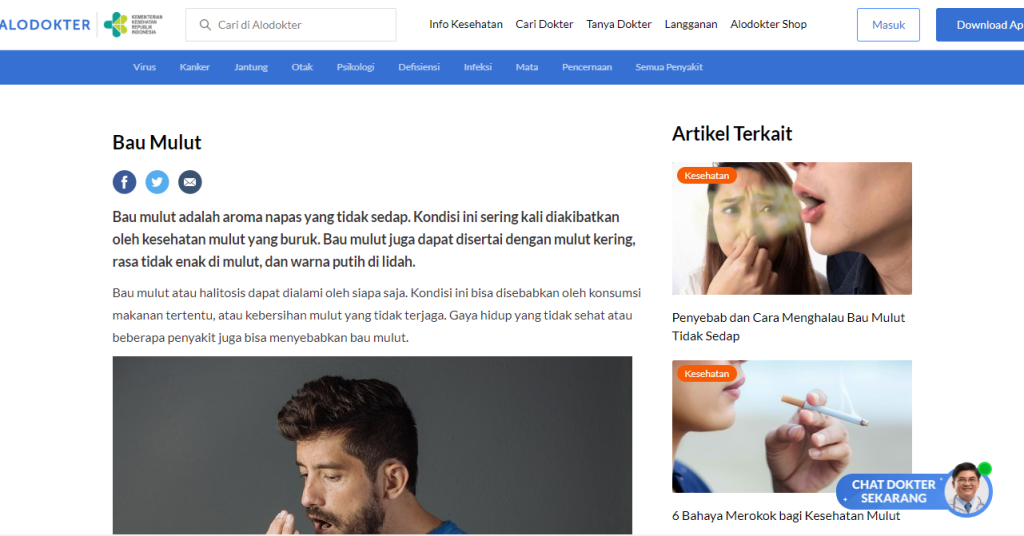Viewport: 1024px width, 536px height.
Task: Open the Alodokter logo homepage
Action: tap(44, 25)
